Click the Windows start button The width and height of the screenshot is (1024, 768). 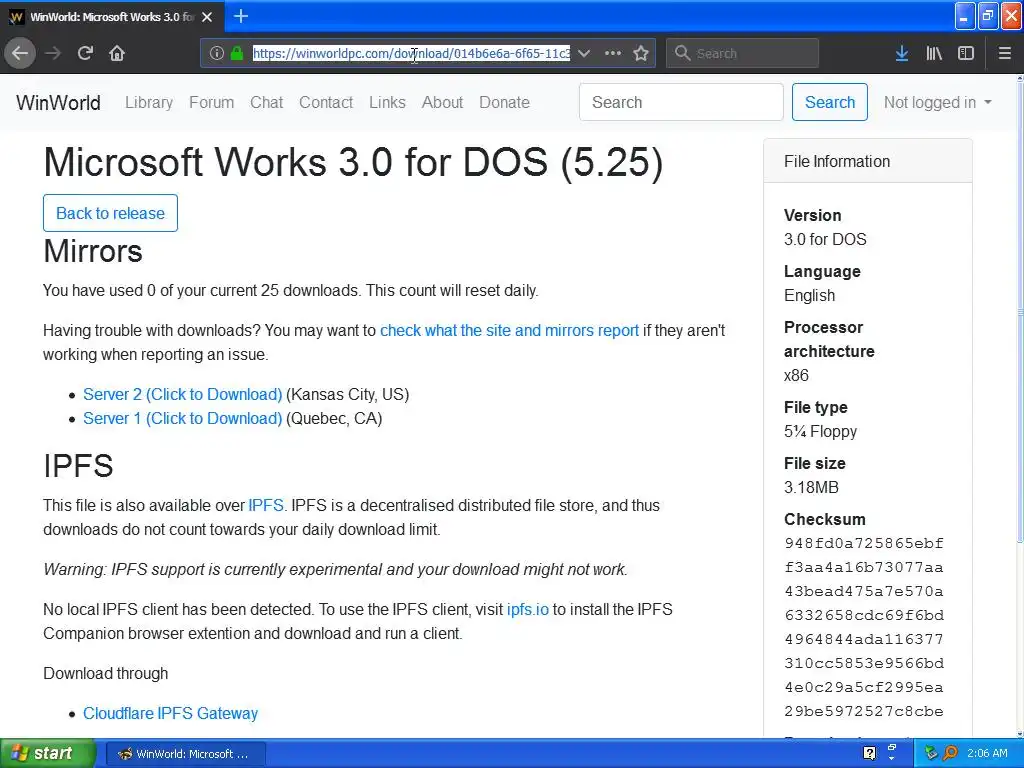tap(47, 753)
